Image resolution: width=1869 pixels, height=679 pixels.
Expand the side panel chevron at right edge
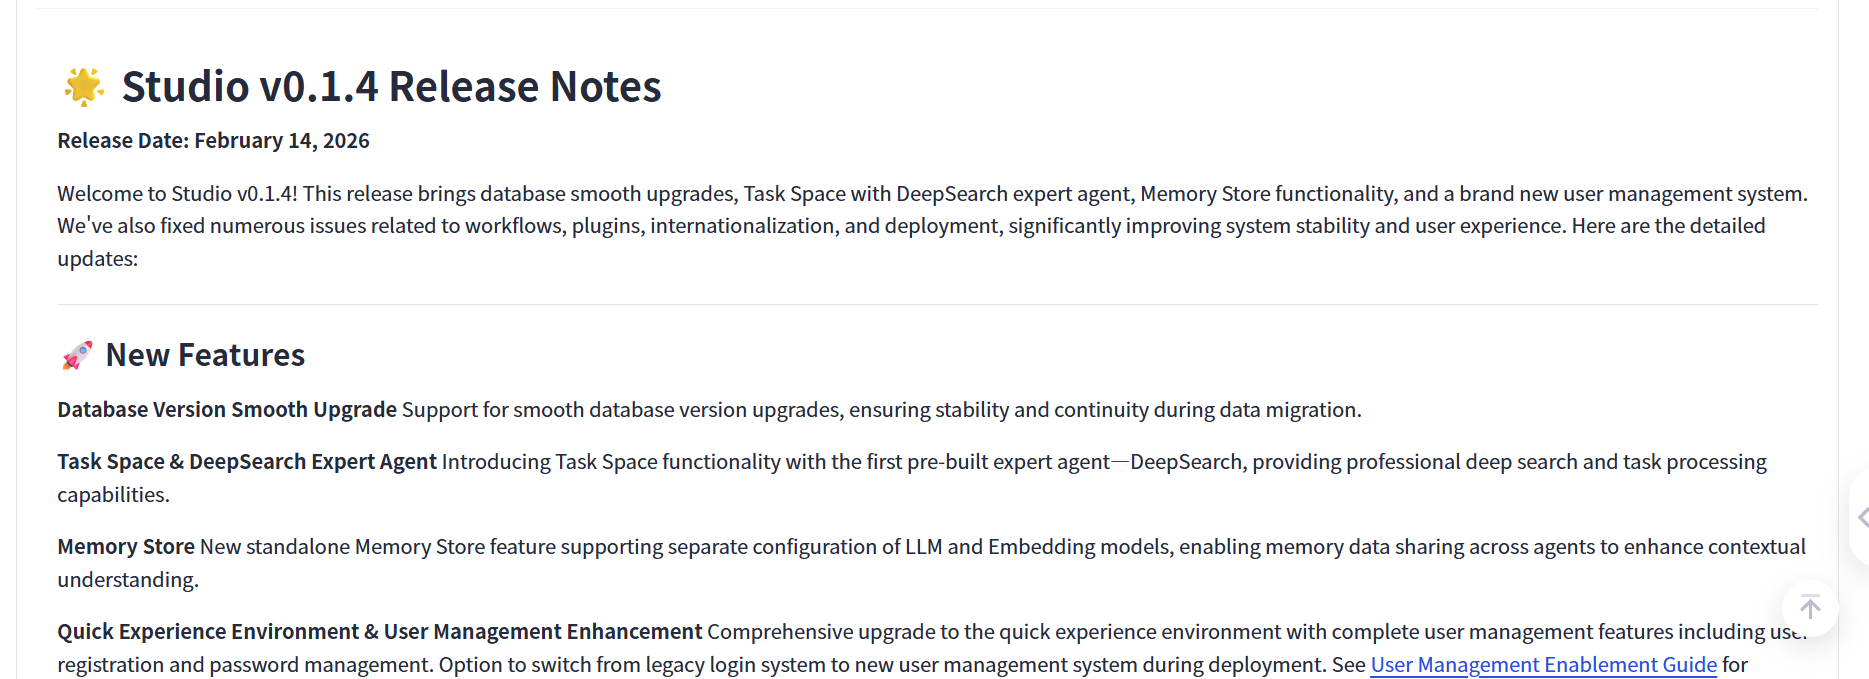[1862, 518]
